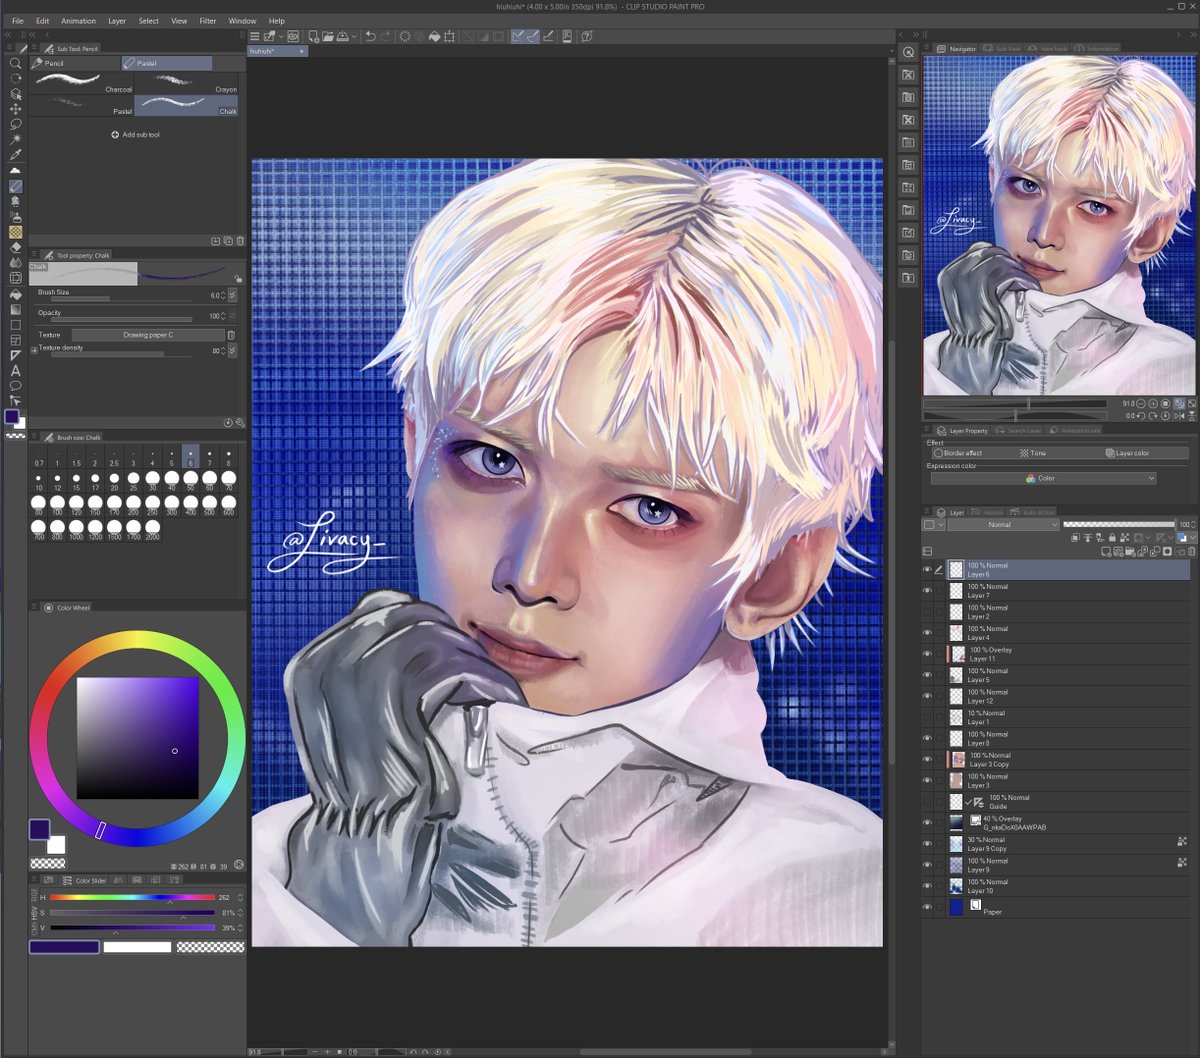
Task: Select the Crayon sub tool
Action: (x=186, y=82)
